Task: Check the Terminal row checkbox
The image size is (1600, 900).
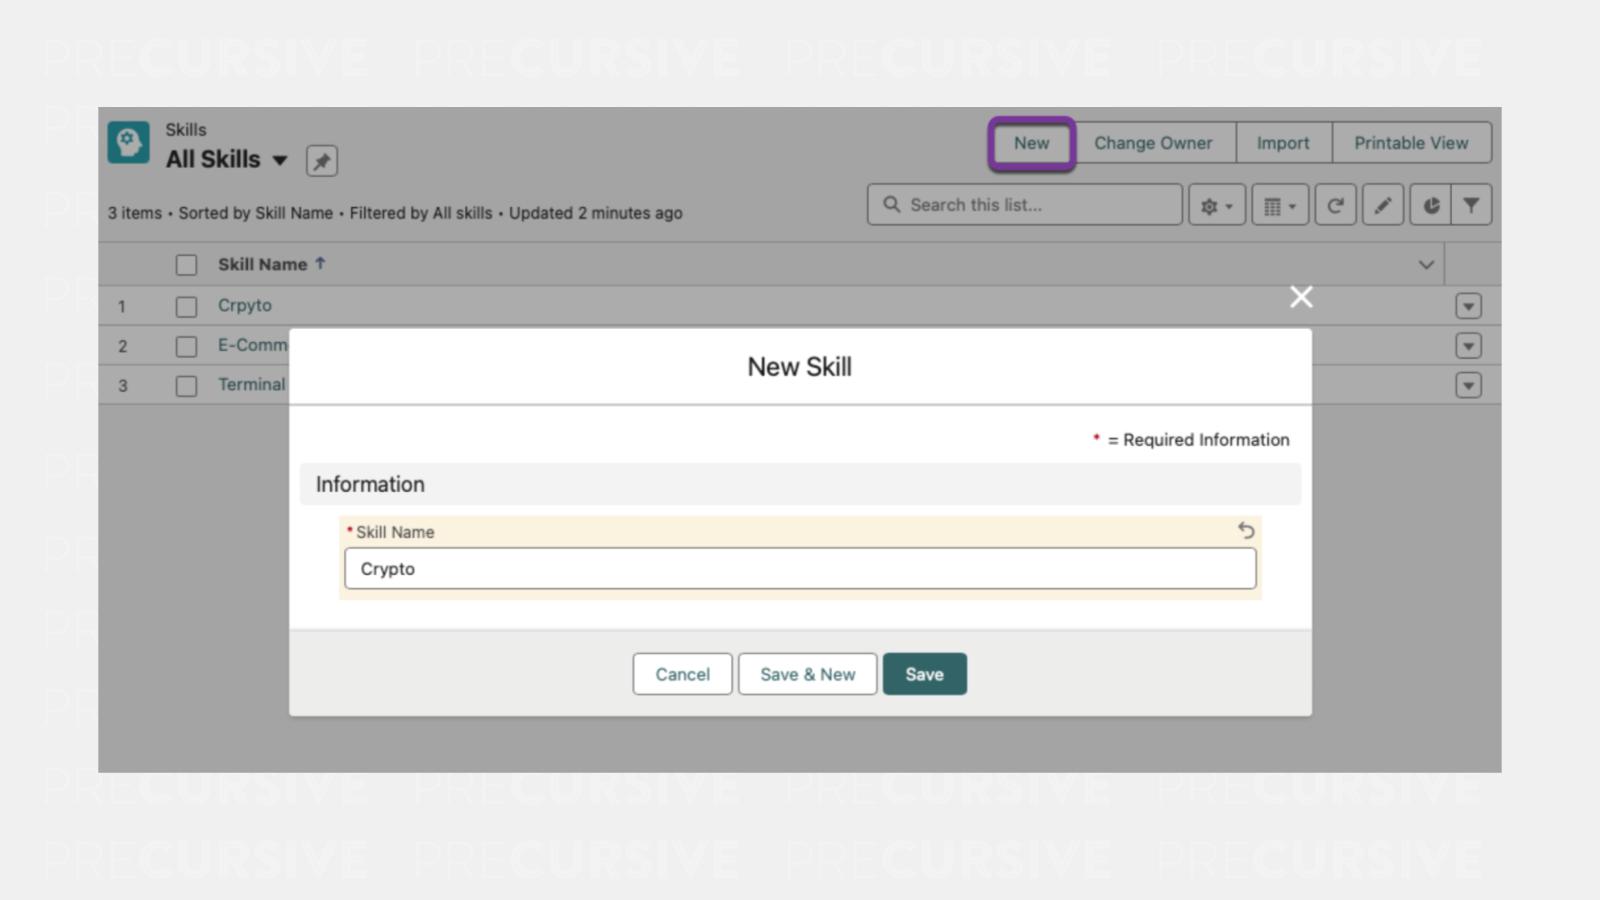Action: pyautogui.click(x=186, y=384)
